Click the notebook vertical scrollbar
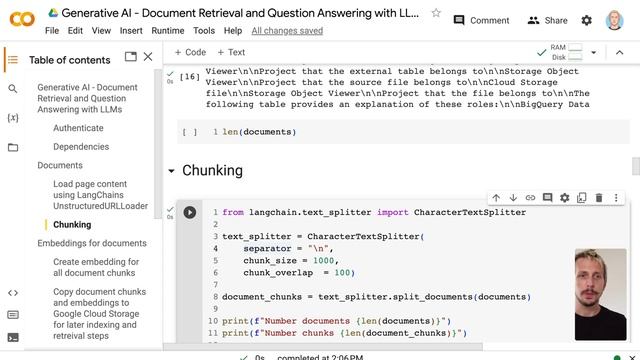Viewport: 640px width, 360px height. (636, 166)
